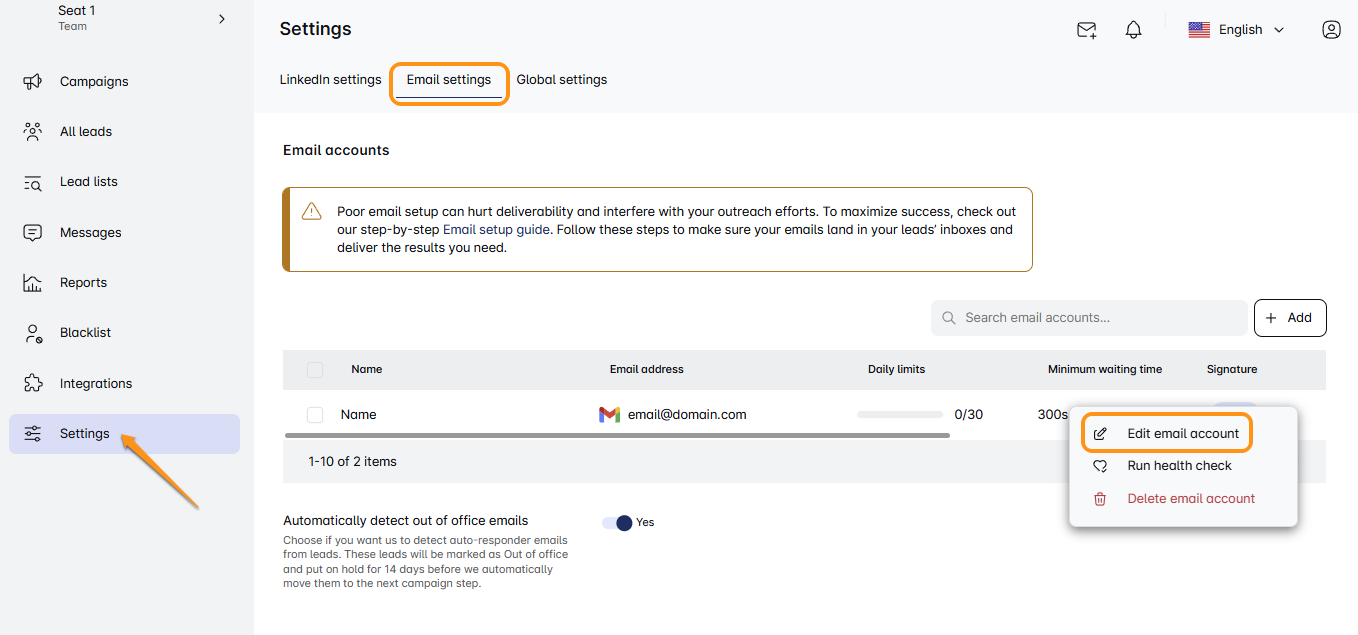Check the select-all checkbox in table header

click(315, 370)
